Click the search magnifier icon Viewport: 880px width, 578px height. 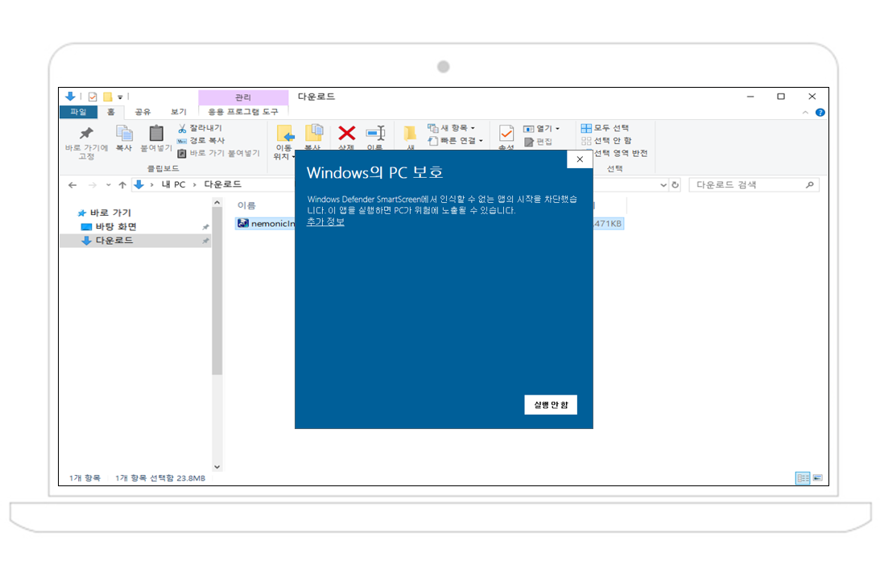point(809,185)
